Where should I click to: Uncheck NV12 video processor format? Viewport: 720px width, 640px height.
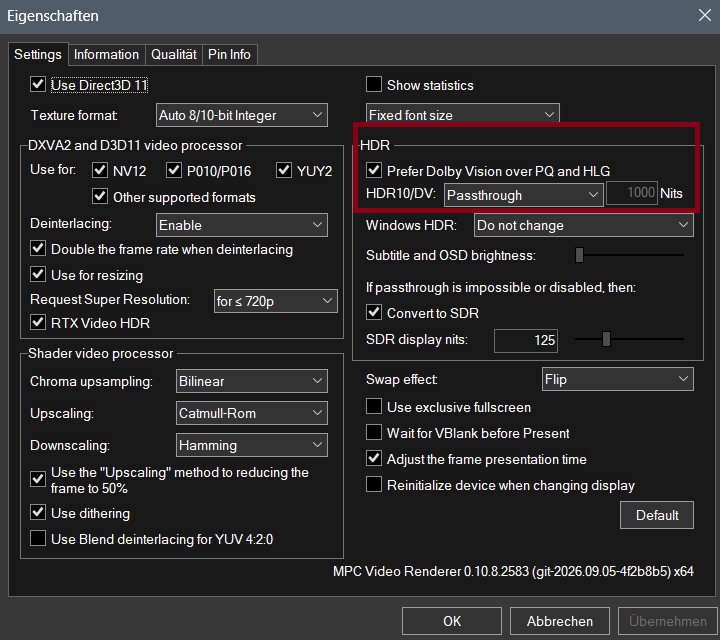coord(100,170)
